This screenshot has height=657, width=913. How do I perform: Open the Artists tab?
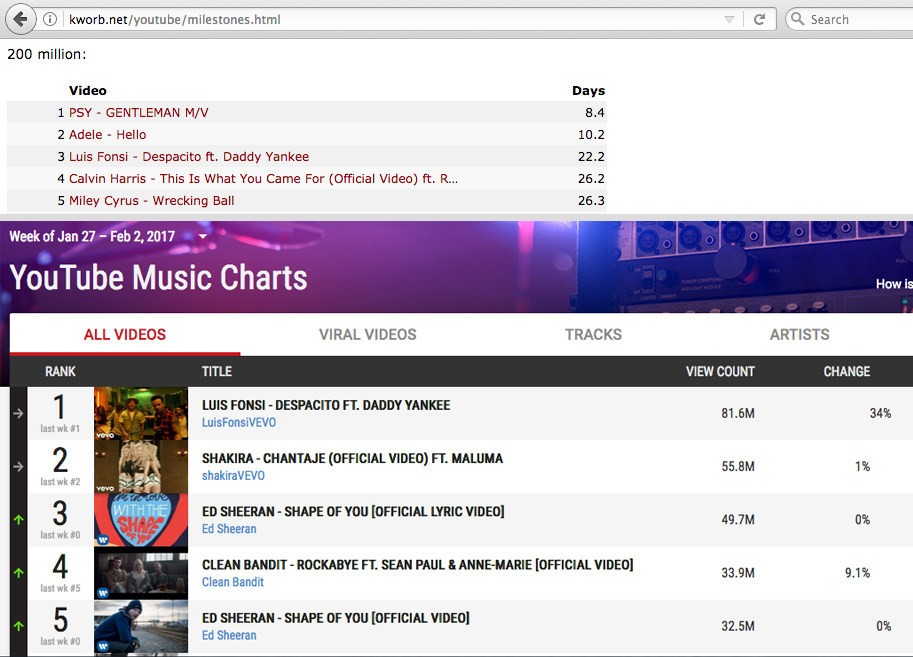799,335
